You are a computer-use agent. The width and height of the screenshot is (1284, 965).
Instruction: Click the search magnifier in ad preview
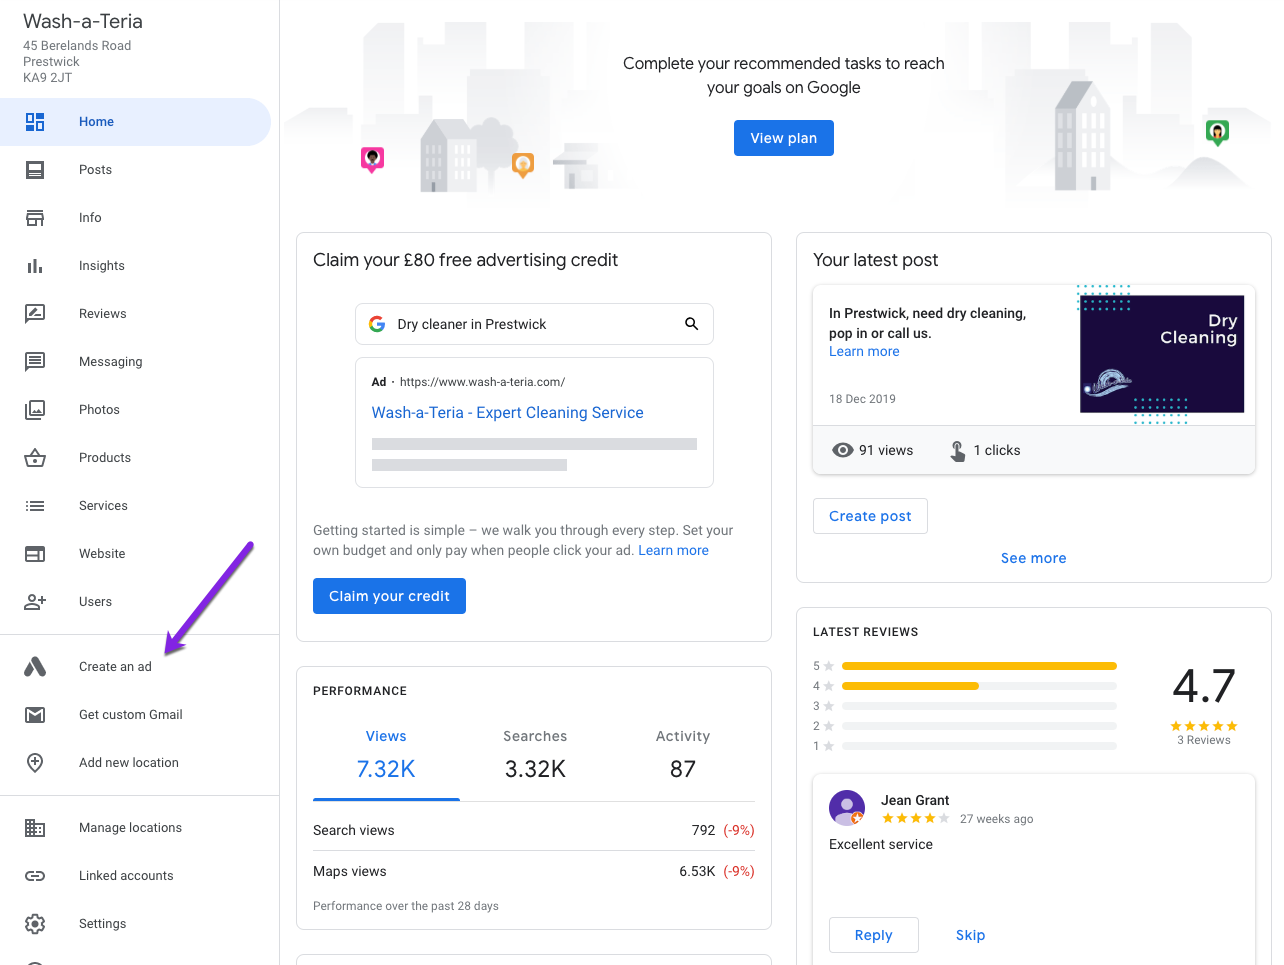click(x=691, y=324)
